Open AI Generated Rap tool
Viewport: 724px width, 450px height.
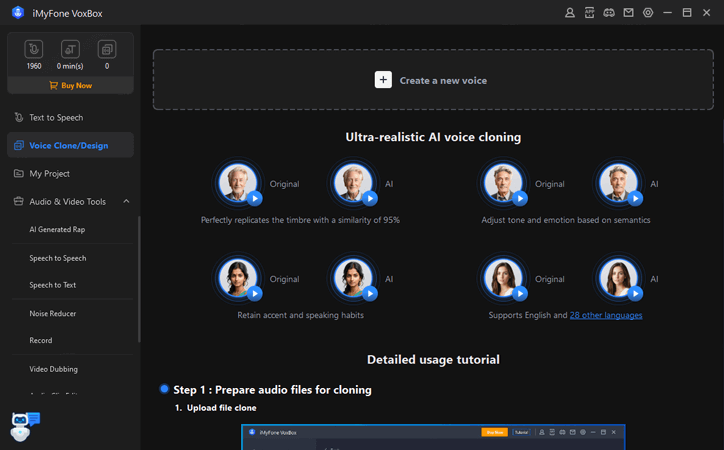pyautogui.click(x=57, y=229)
